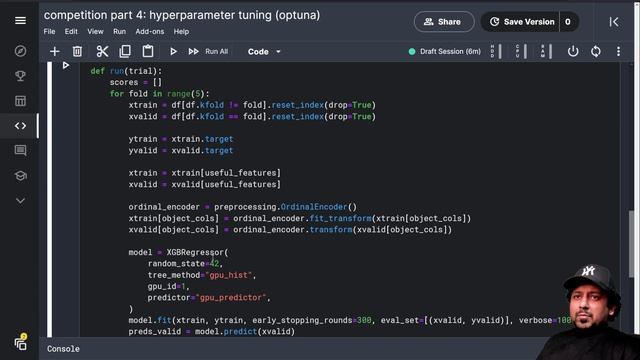Expand more sidebar items chevron

pos(20,200)
